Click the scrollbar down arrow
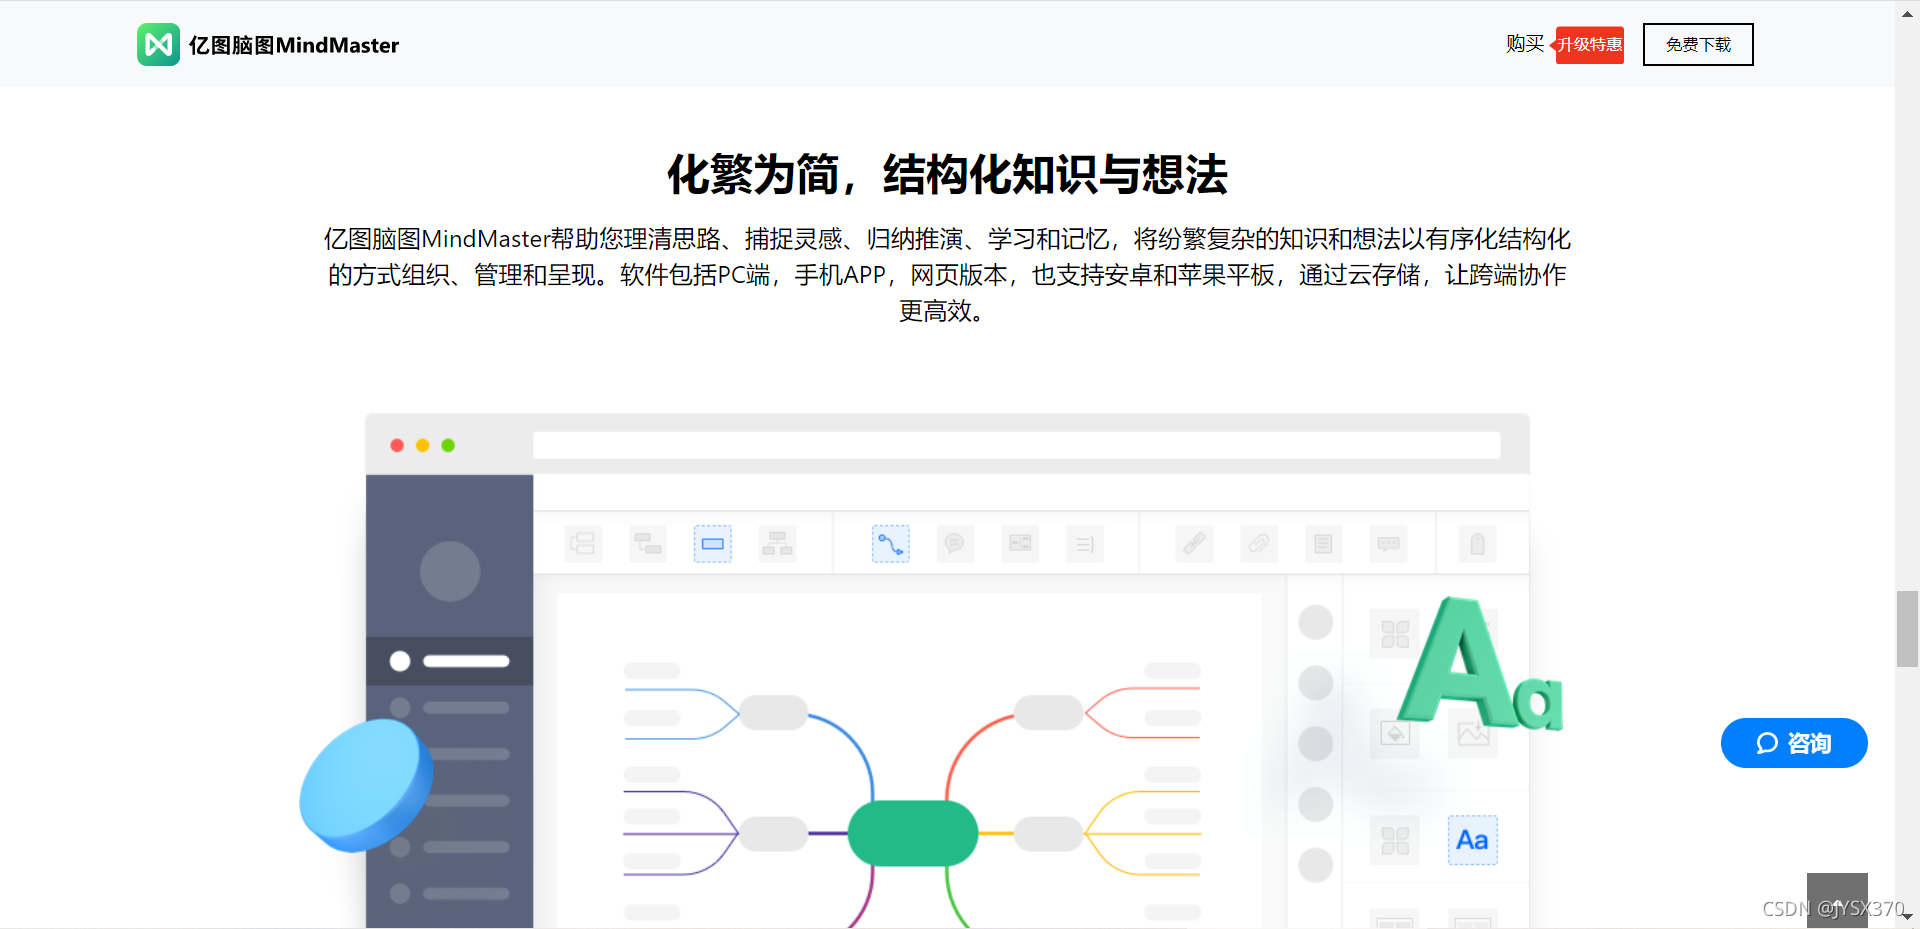 [1907, 916]
